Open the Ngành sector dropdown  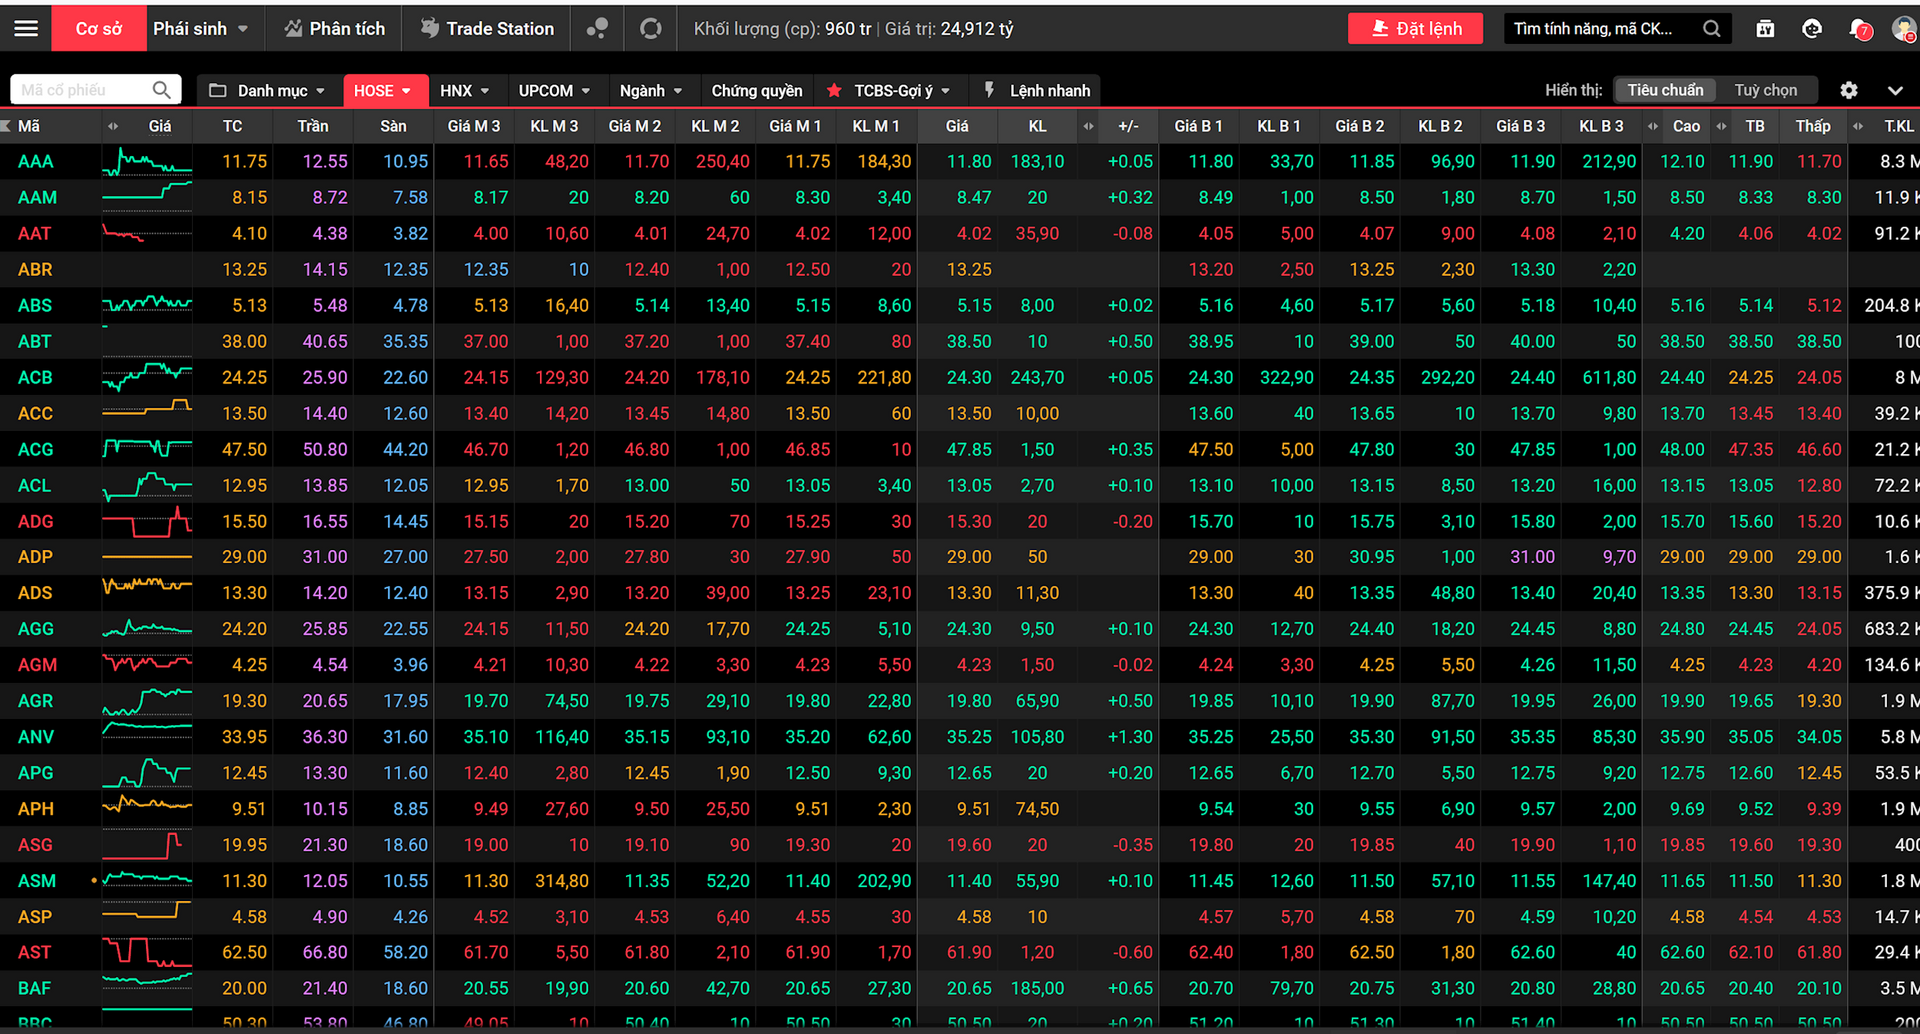click(x=651, y=90)
